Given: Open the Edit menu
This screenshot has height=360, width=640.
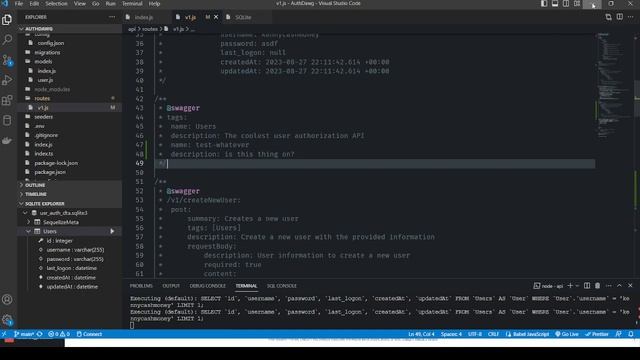Looking at the screenshot, I should tap(34, 4).
